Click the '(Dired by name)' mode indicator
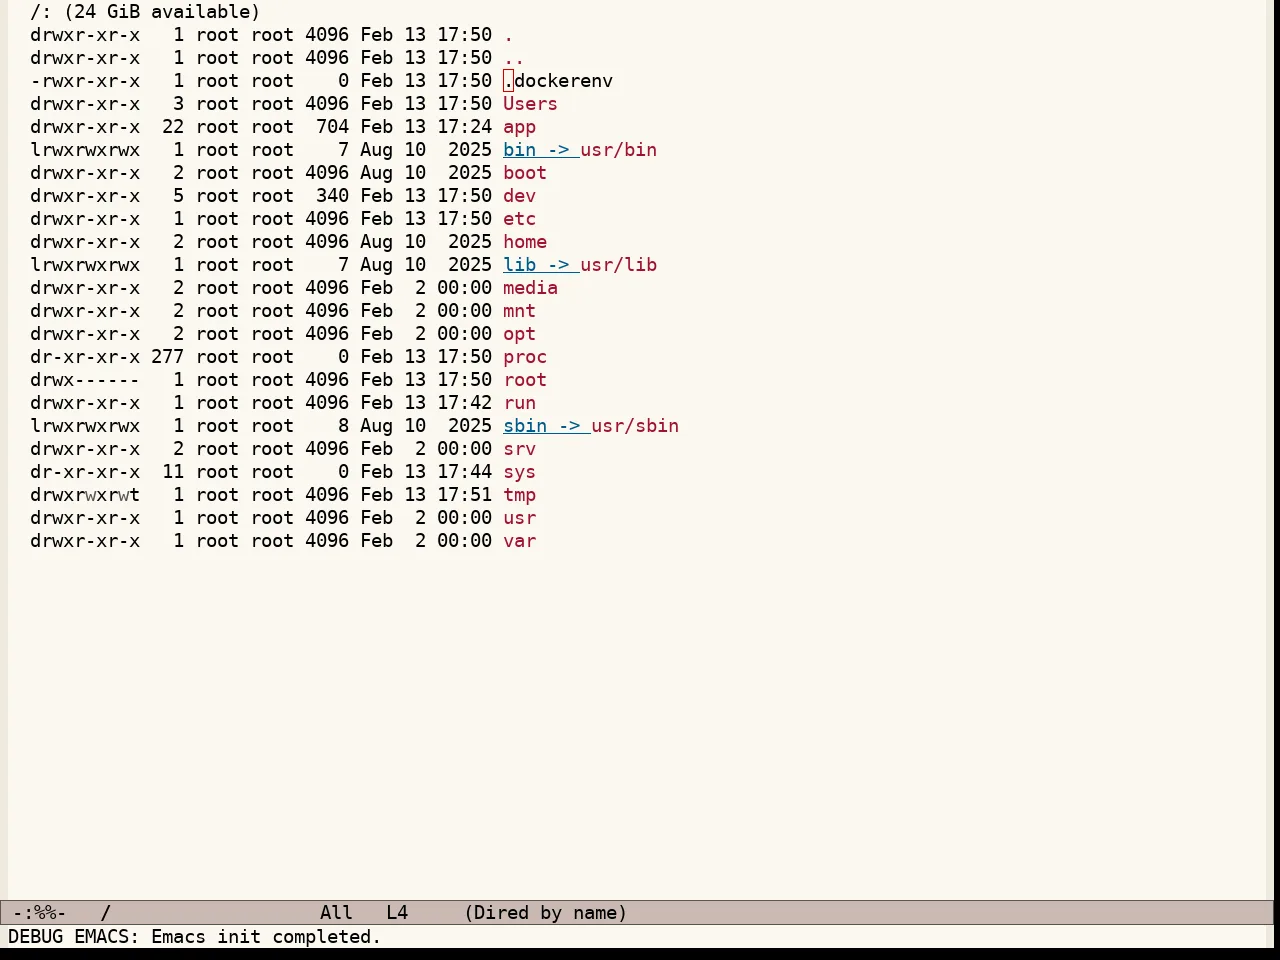 pos(546,913)
